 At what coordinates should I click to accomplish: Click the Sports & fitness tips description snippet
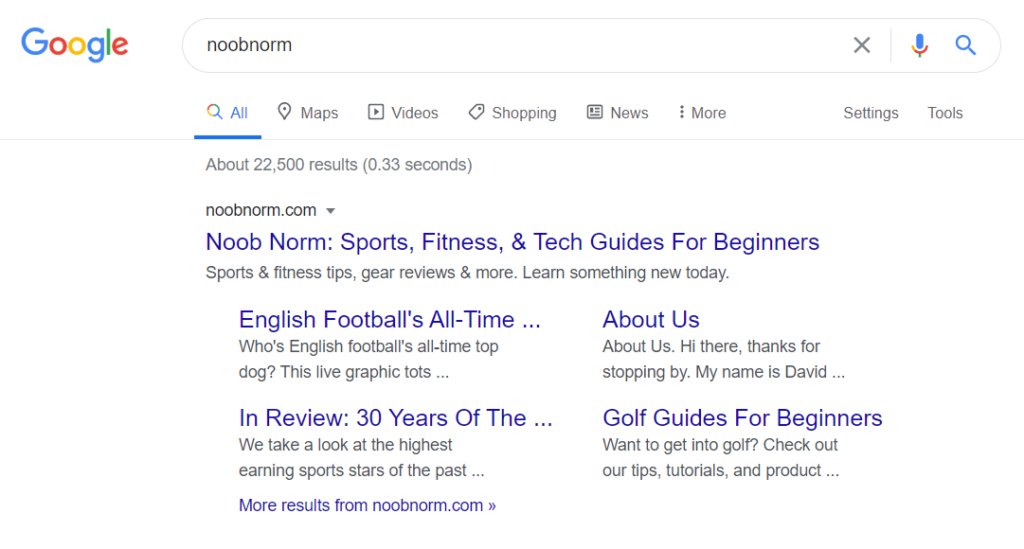467,272
